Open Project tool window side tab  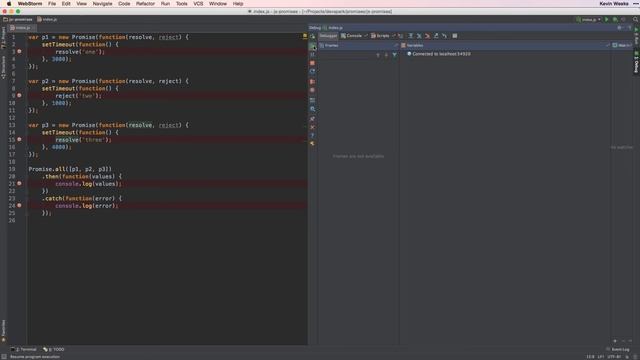coord(4,38)
